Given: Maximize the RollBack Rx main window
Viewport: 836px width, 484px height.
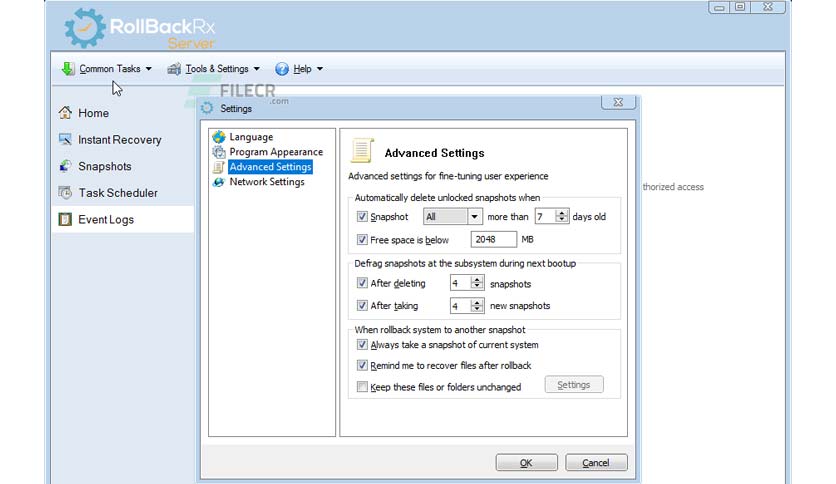Looking at the screenshot, I should (740, 7).
